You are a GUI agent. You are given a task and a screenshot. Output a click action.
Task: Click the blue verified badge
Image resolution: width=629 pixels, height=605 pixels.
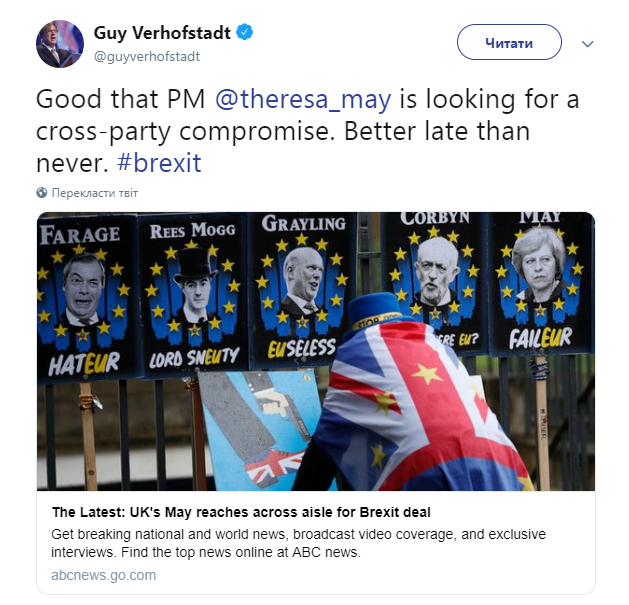(x=245, y=33)
